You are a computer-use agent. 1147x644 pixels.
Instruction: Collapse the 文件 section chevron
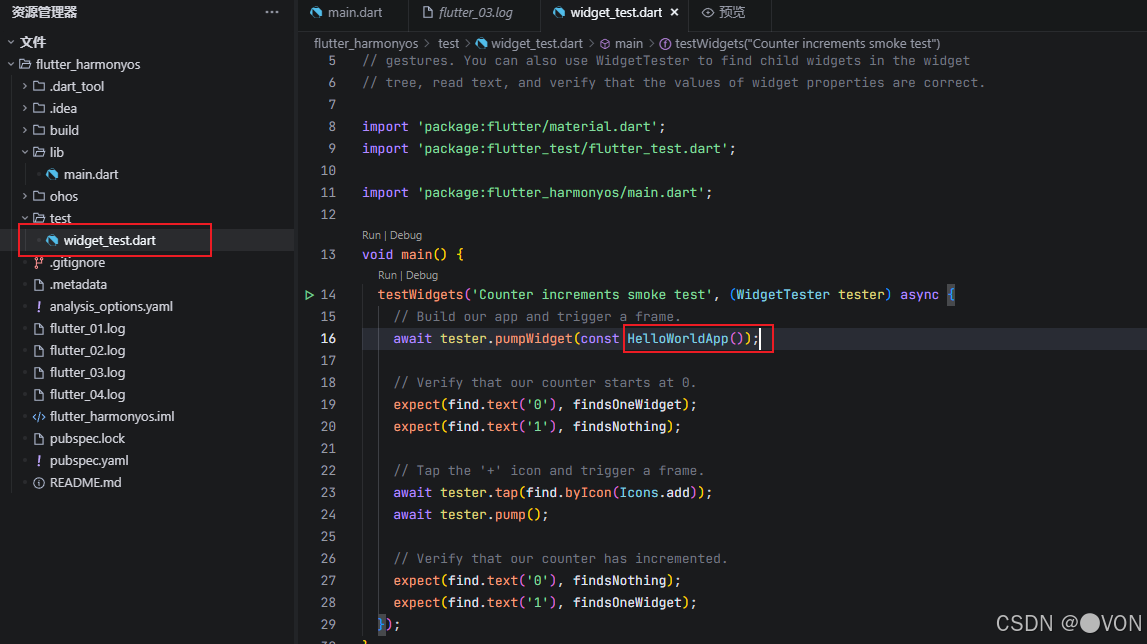11,42
